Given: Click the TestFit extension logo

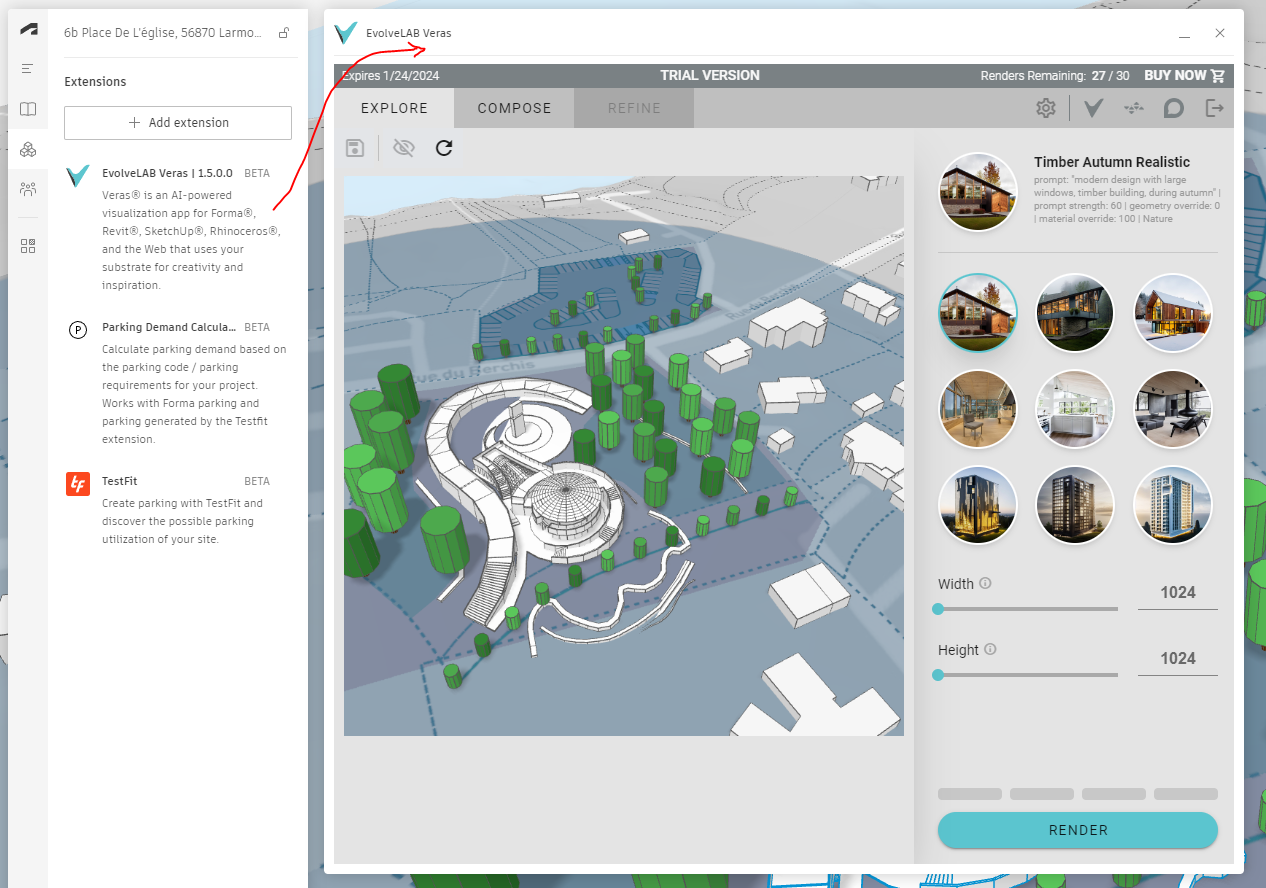Looking at the screenshot, I should click(78, 484).
